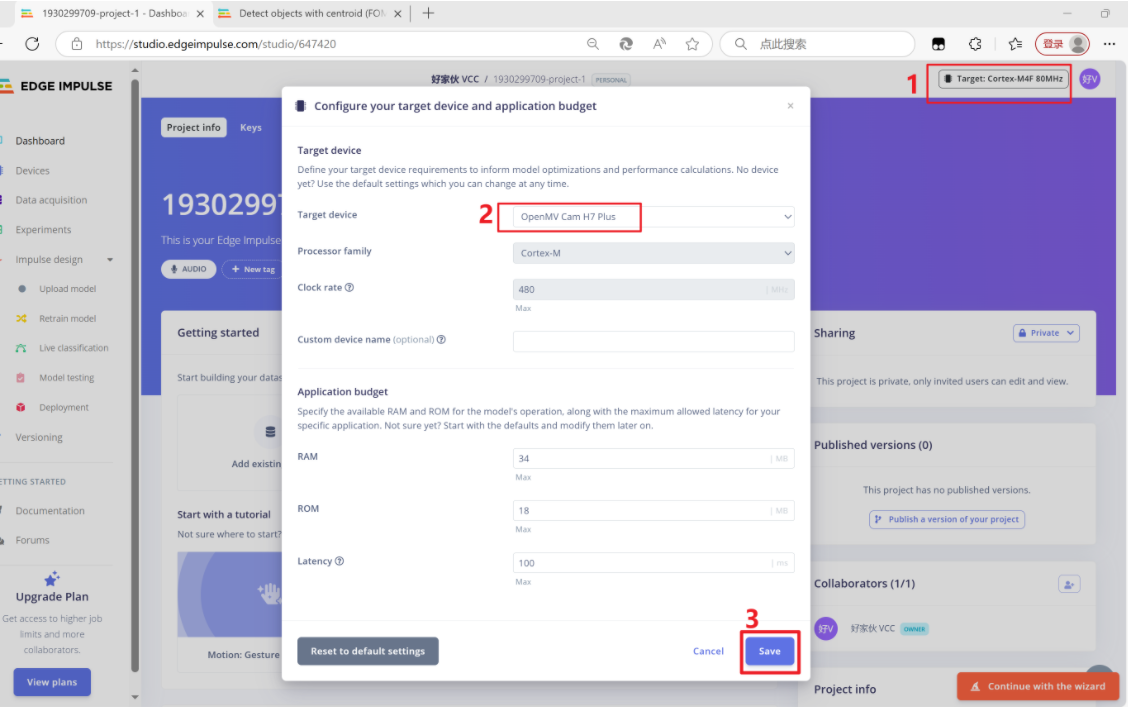Click the Edge Impulse logo
The height and width of the screenshot is (707, 1128).
[57, 86]
